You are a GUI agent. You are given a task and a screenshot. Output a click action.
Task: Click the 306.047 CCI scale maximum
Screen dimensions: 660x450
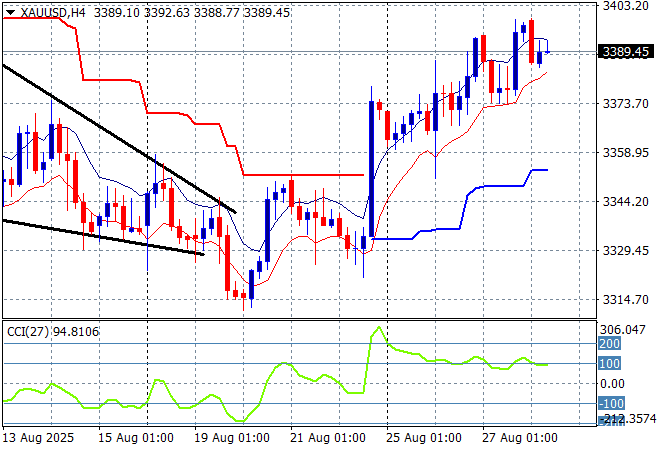click(622, 330)
